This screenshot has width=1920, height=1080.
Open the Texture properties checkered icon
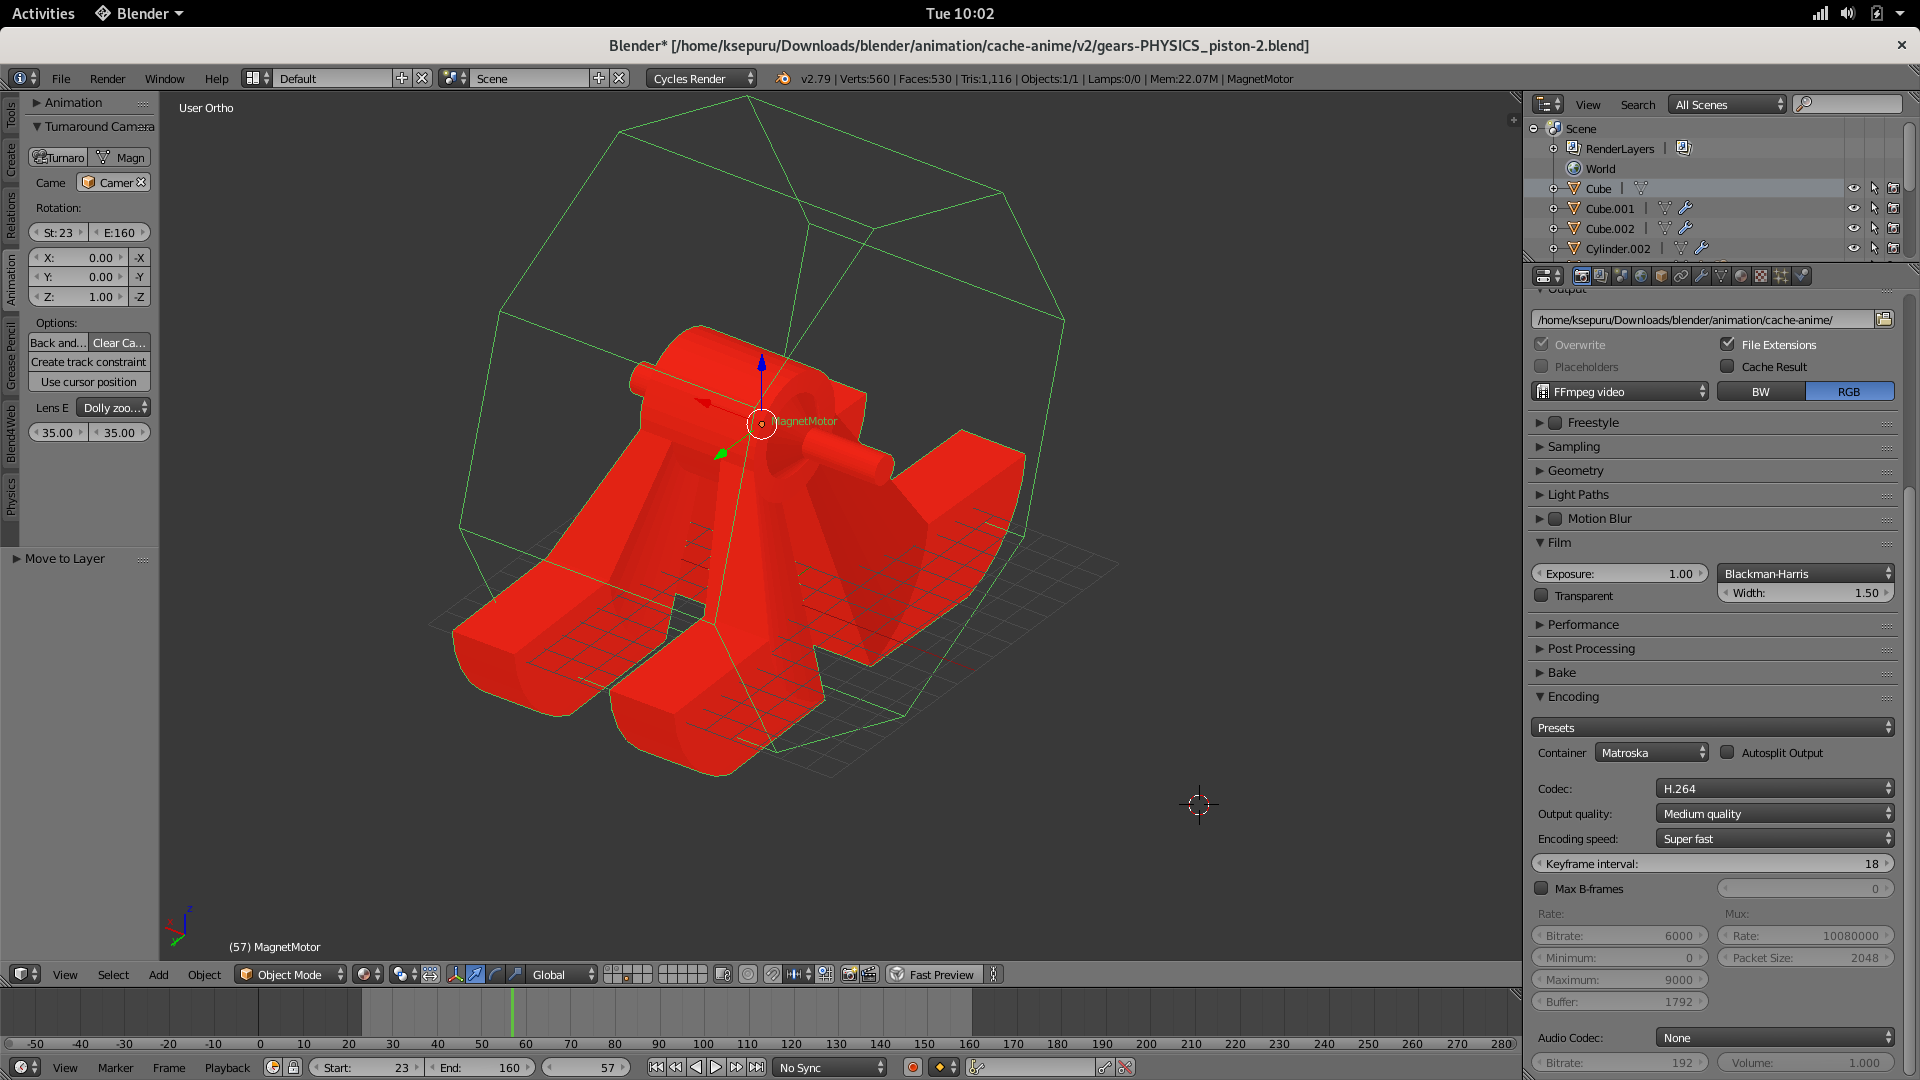pos(1759,277)
